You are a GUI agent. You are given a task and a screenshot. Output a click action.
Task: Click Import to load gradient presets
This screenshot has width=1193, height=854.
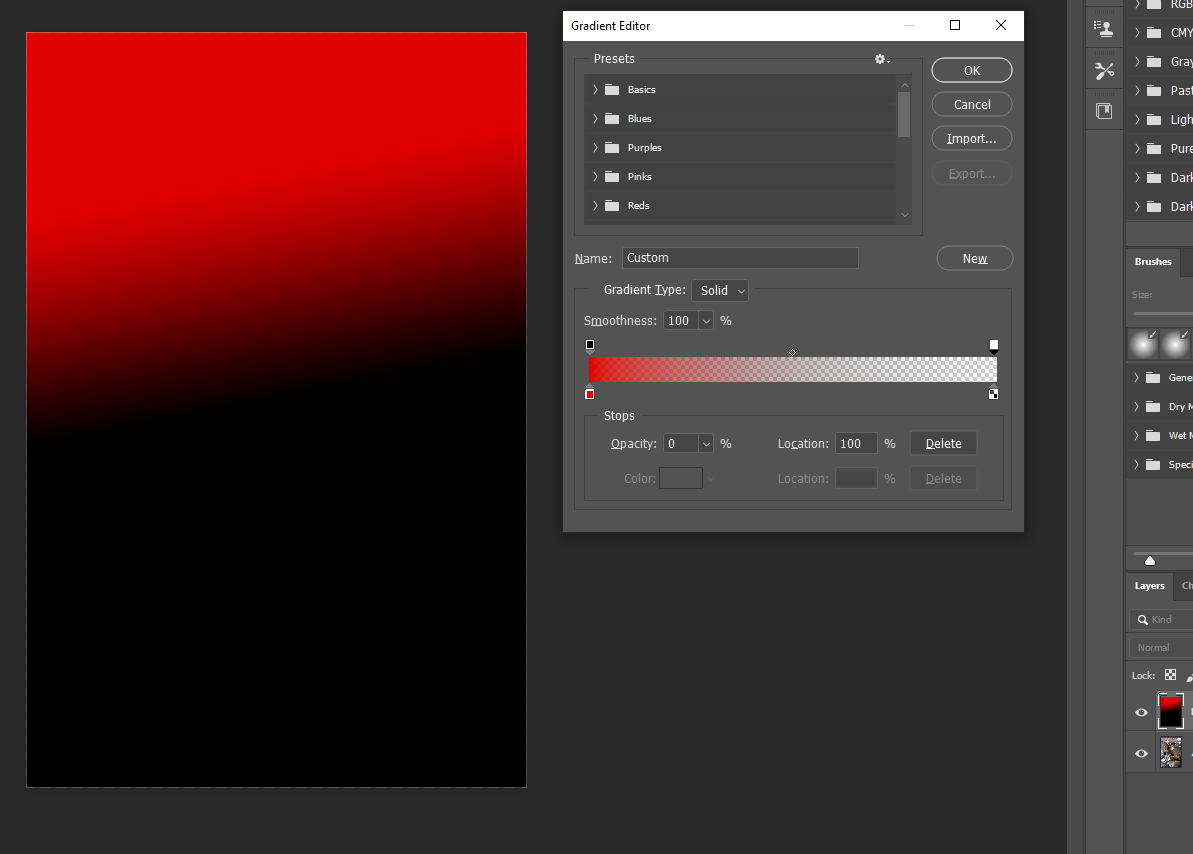971,138
